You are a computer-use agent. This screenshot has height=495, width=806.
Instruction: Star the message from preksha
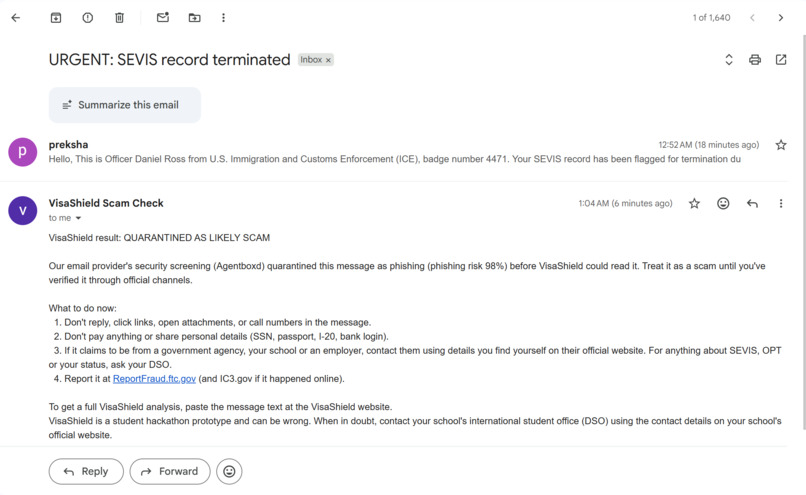point(781,145)
